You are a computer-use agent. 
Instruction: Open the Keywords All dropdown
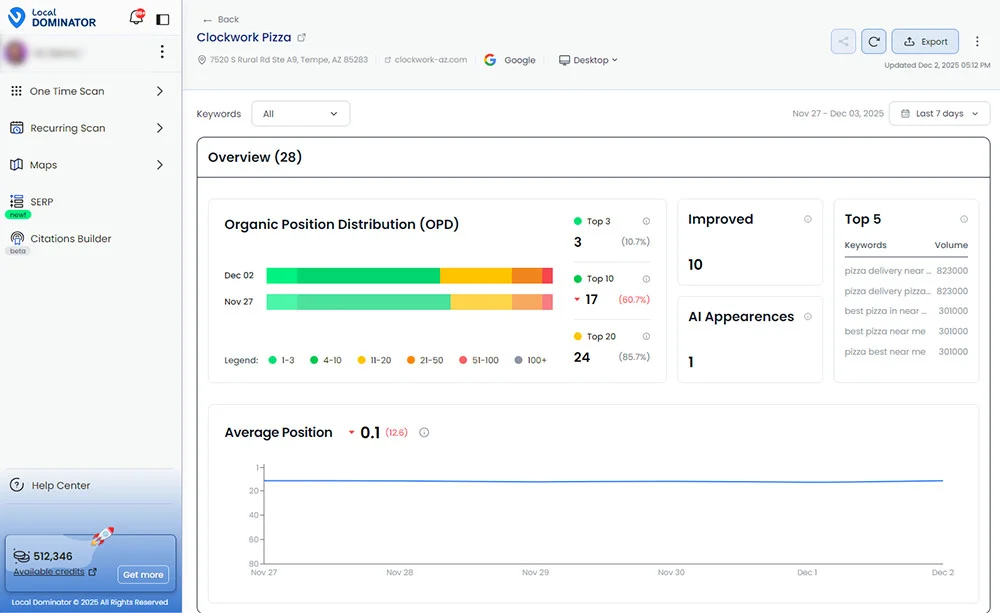tap(300, 114)
